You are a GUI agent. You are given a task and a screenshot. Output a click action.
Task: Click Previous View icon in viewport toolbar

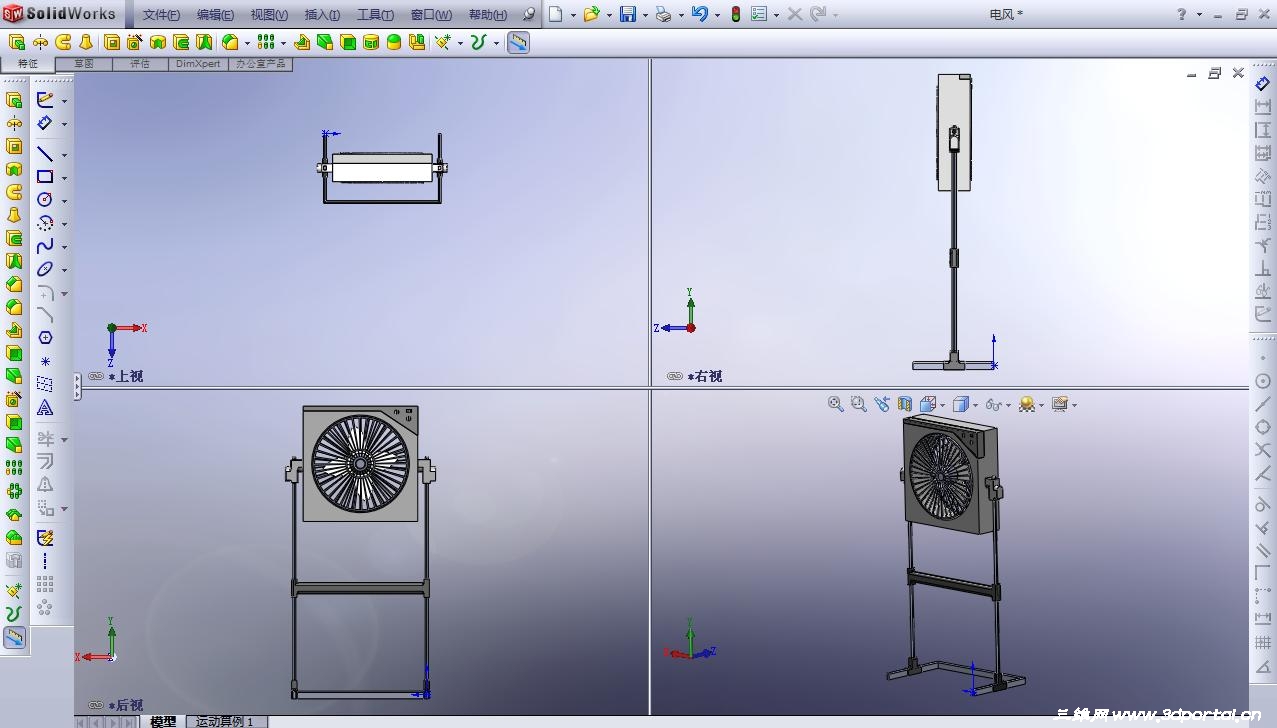[881, 404]
